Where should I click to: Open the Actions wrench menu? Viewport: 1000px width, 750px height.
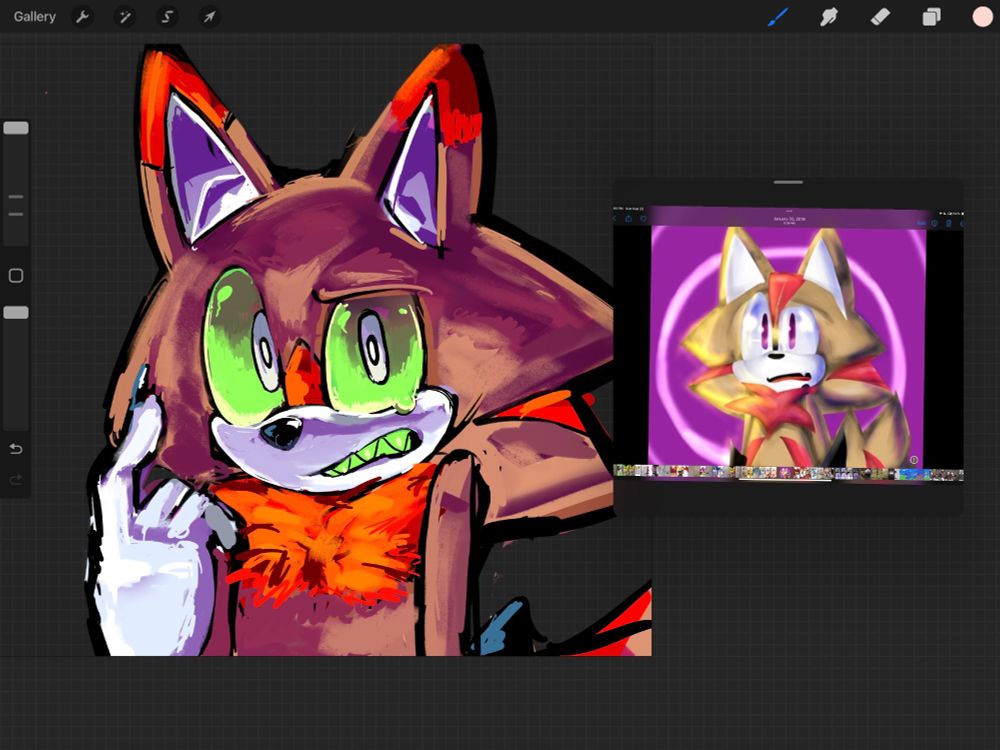(82, 17)
